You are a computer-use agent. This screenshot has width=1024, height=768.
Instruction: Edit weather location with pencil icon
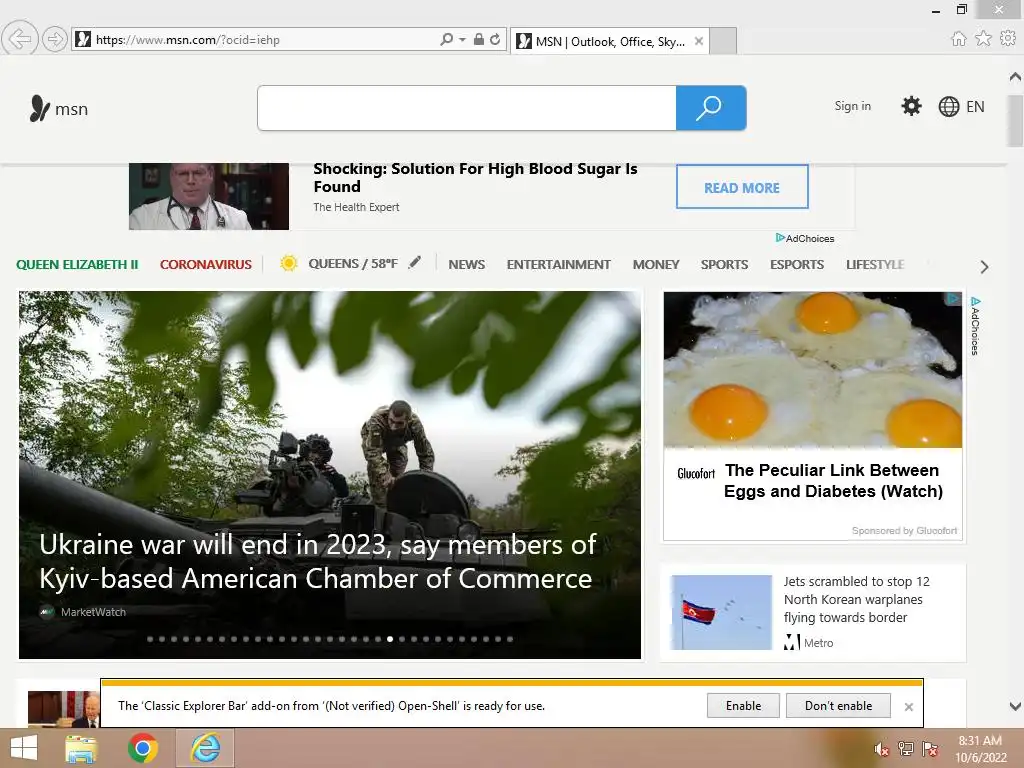click(415, 263)
